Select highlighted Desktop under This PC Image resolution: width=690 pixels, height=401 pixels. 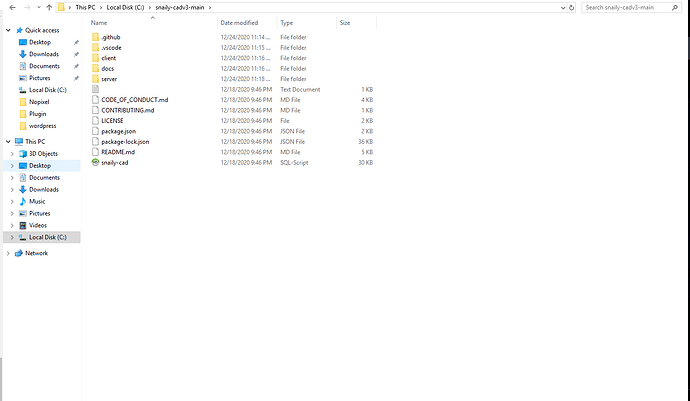[x=40, y=166]
